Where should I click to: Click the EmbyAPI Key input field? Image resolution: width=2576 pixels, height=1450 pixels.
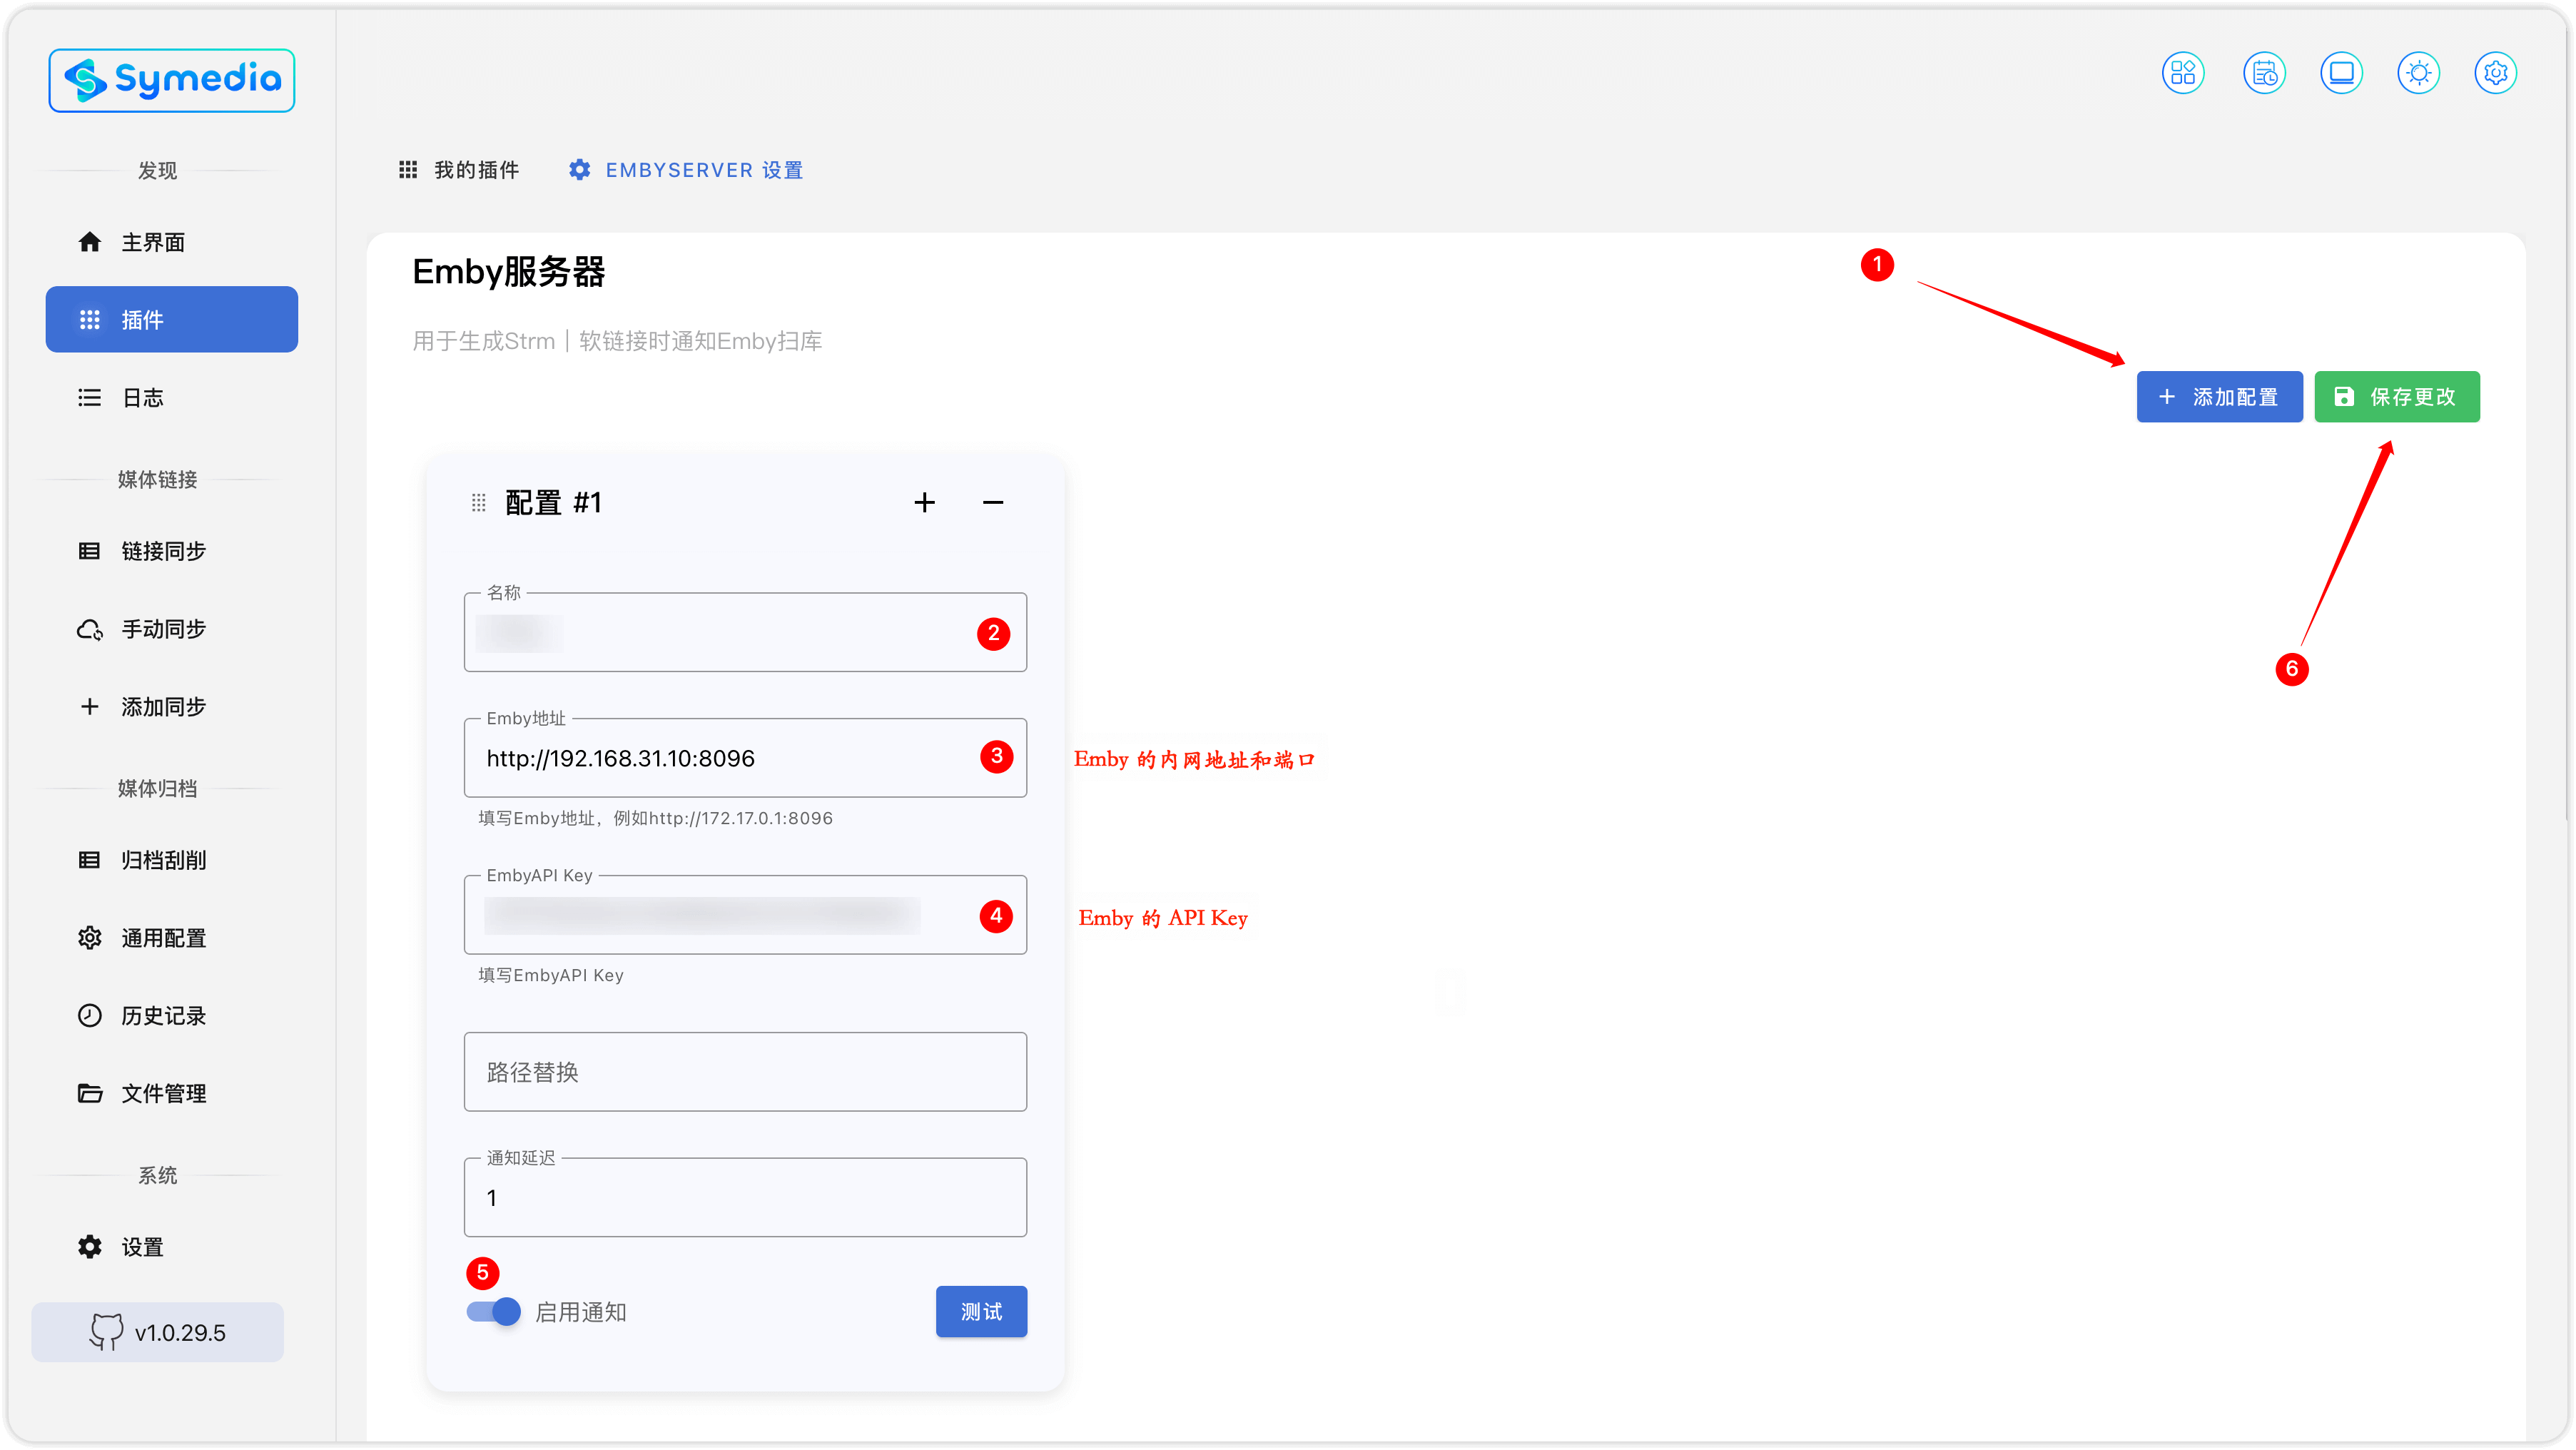coord(745,915)
